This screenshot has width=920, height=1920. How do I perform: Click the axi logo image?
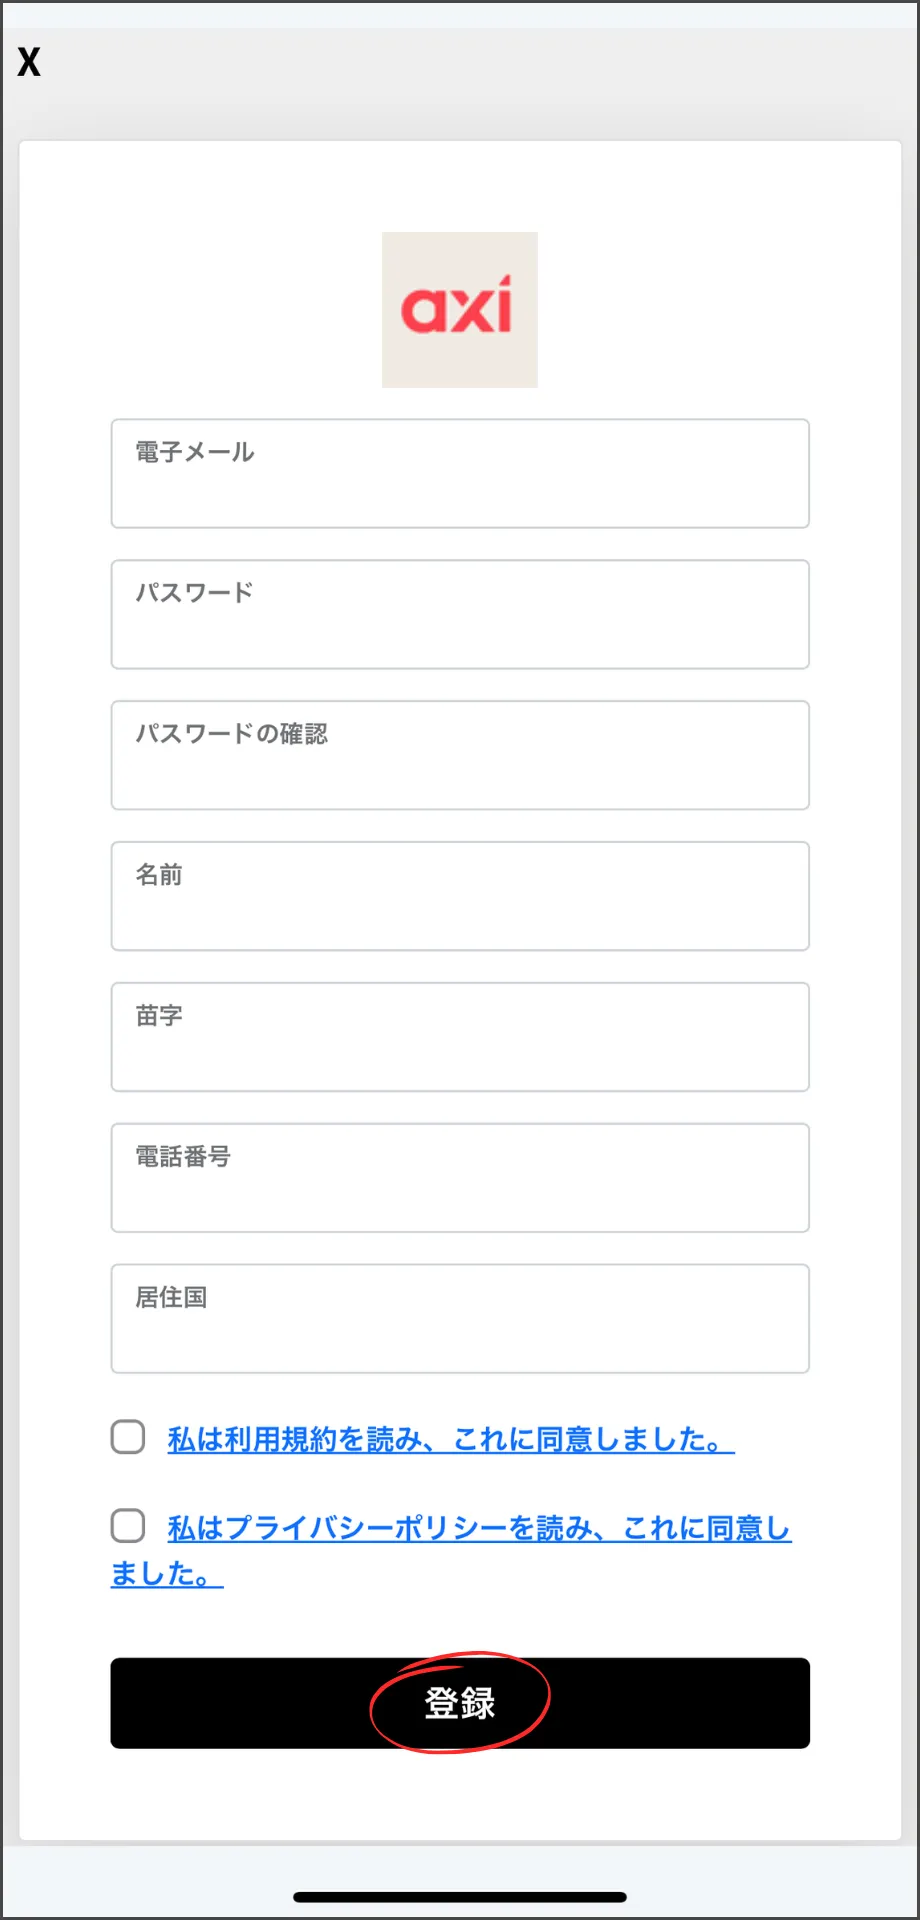(x=459, y=310)
